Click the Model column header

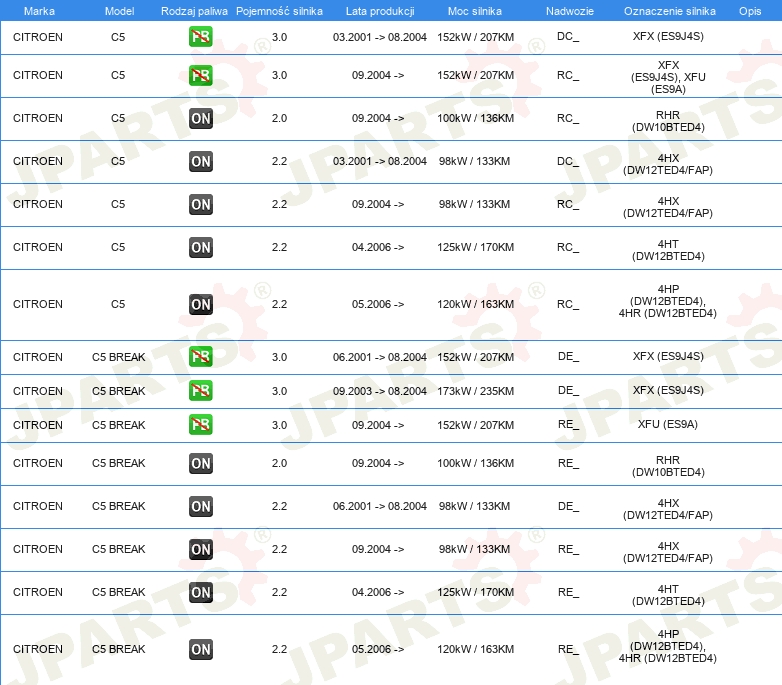coord(119,11)
